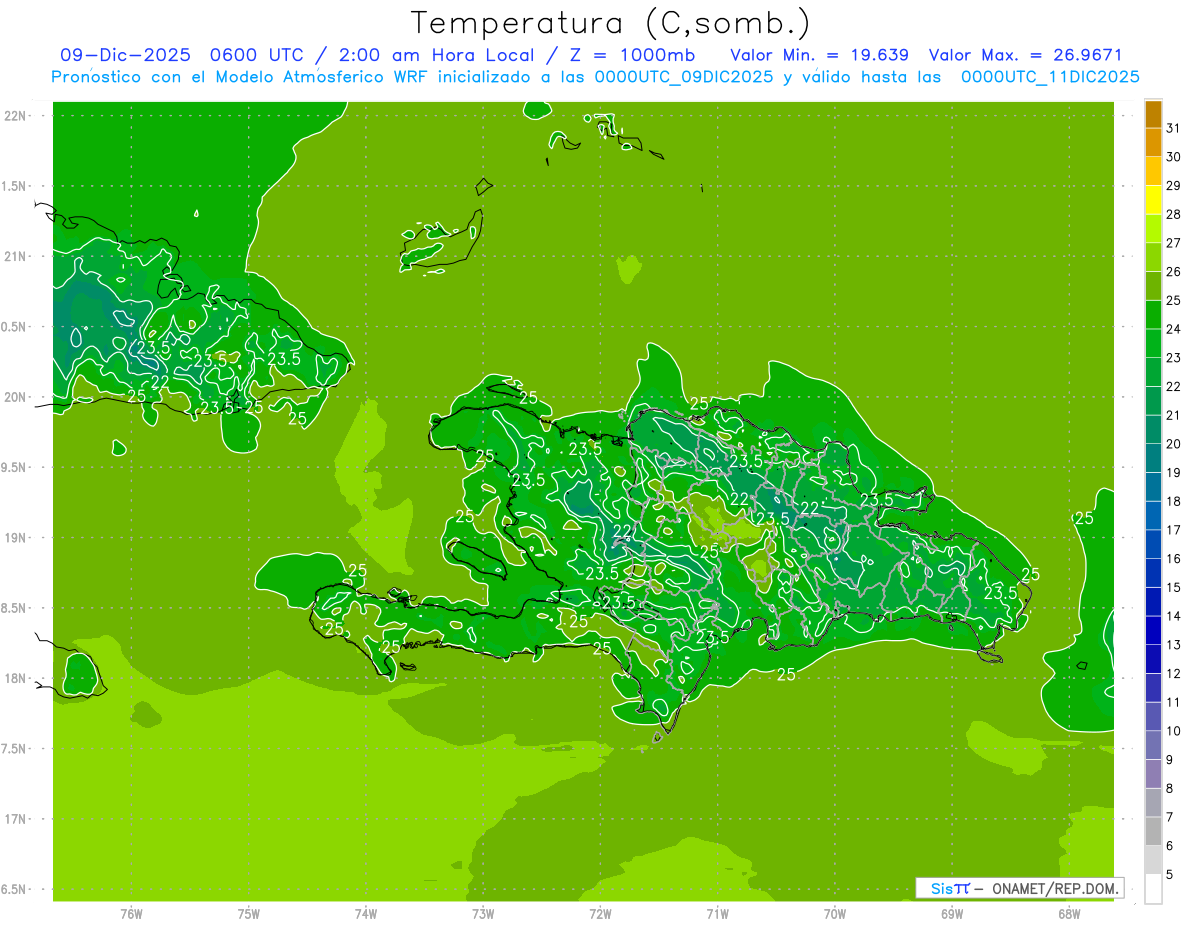
Task: Click the 'Temperatura (C,somb.)' title
Action: (610, 23)
